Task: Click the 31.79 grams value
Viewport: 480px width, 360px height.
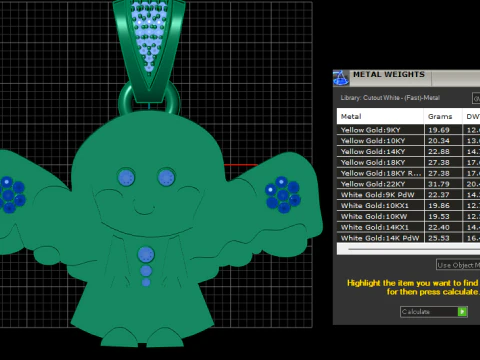Action: (x=439, y=184)
